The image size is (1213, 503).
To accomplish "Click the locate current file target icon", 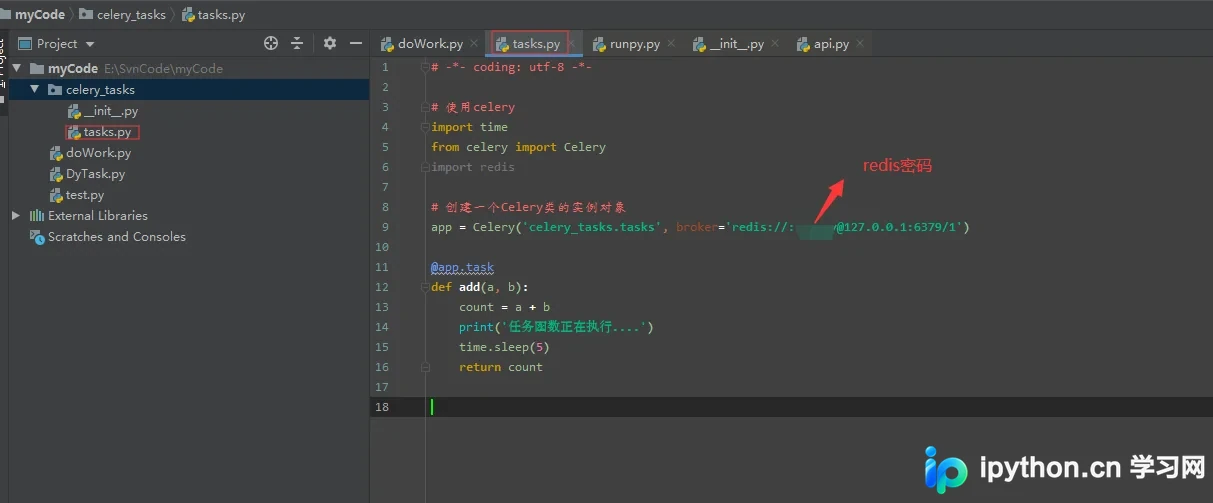I will [270, 43].
